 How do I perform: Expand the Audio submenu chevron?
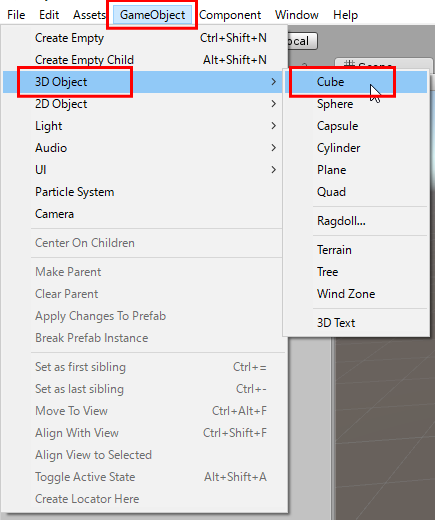pos(273,148)
